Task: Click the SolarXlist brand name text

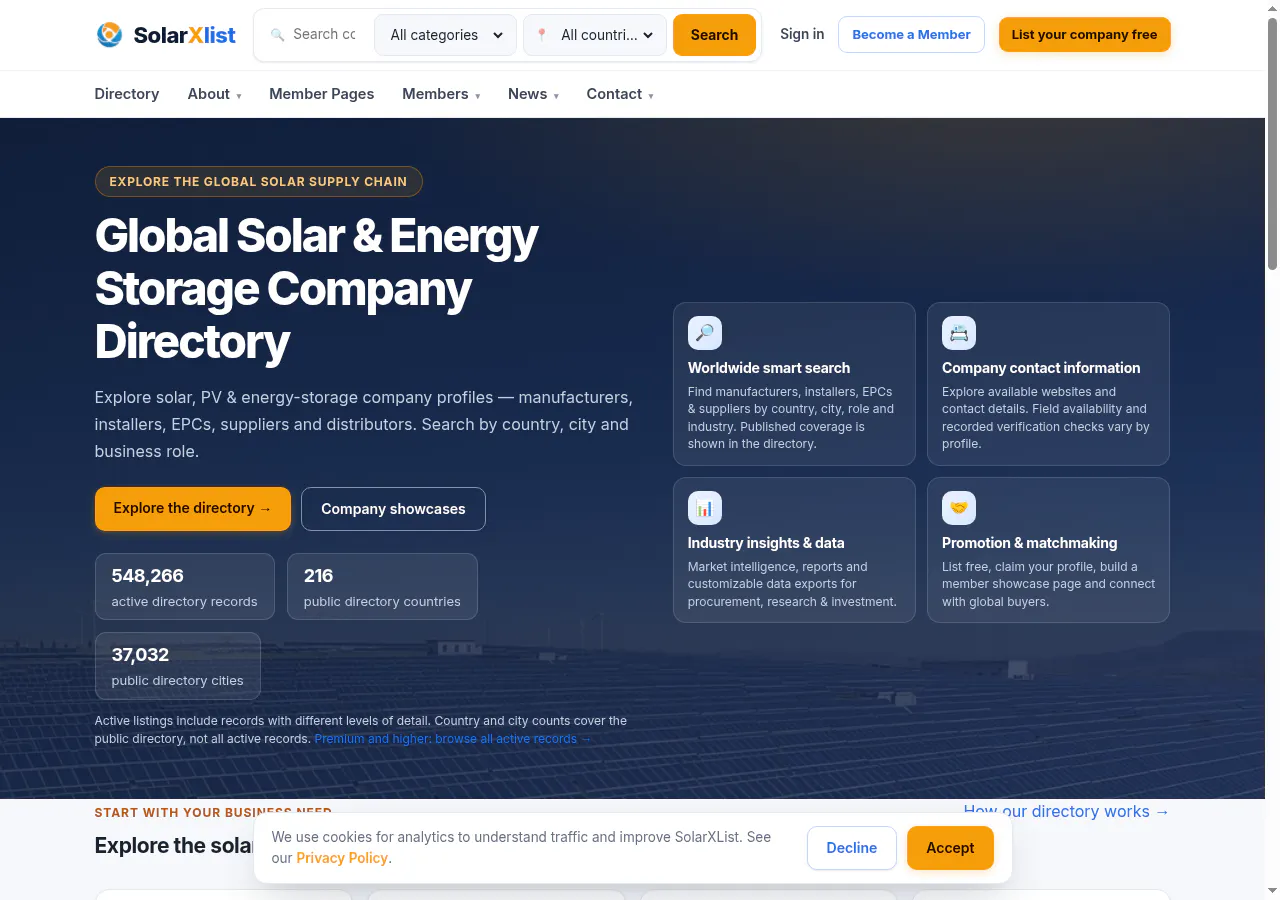Action: point(184,35)
